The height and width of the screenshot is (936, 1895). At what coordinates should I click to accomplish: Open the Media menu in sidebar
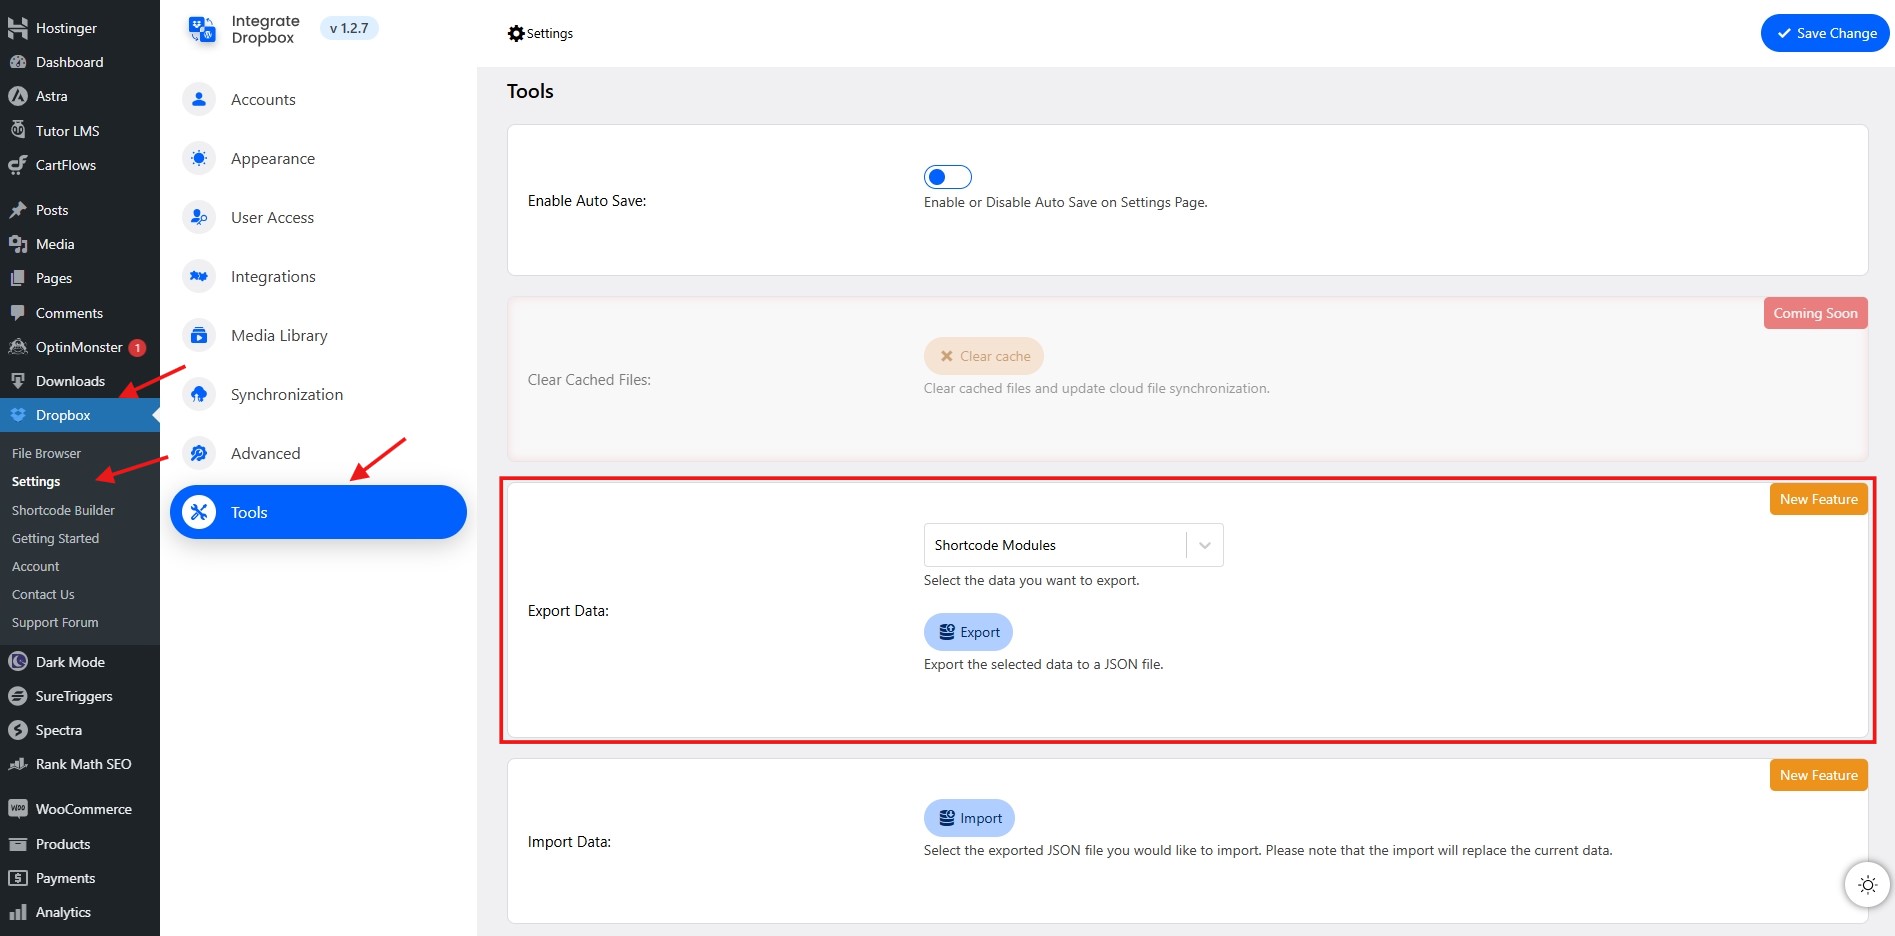(x=80, y=244)
